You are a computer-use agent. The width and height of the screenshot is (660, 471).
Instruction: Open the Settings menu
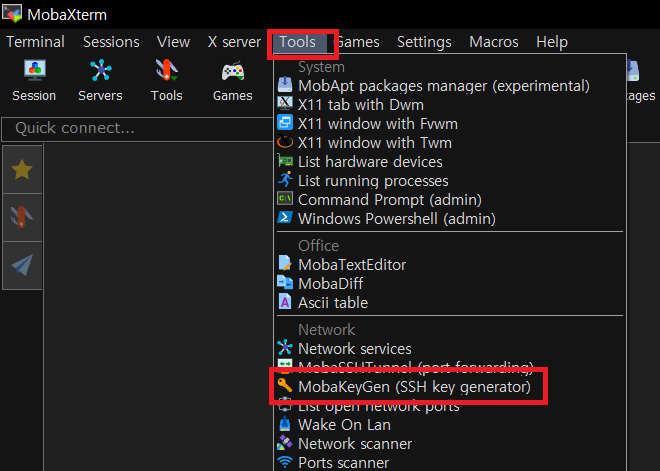[x=424, y=42]
